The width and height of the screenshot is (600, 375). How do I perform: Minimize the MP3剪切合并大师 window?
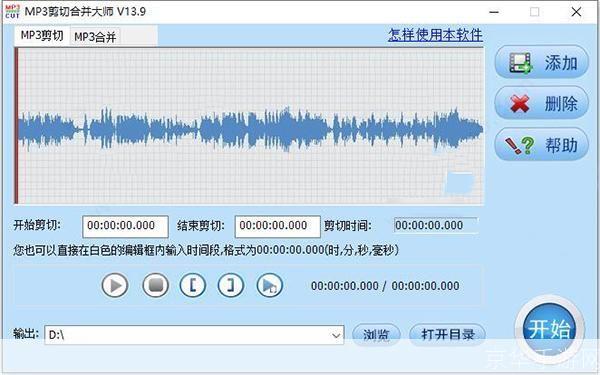click(x=494, y=12)
